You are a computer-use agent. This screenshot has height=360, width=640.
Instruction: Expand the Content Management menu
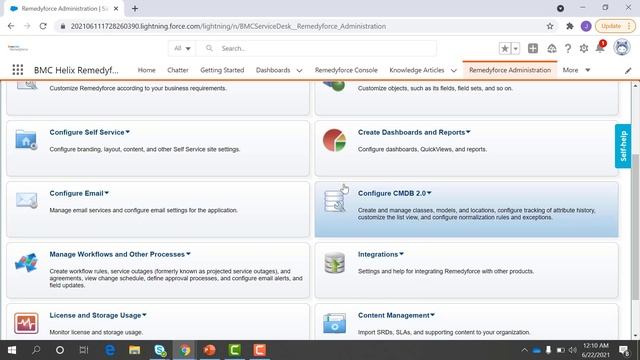(432, 315)
